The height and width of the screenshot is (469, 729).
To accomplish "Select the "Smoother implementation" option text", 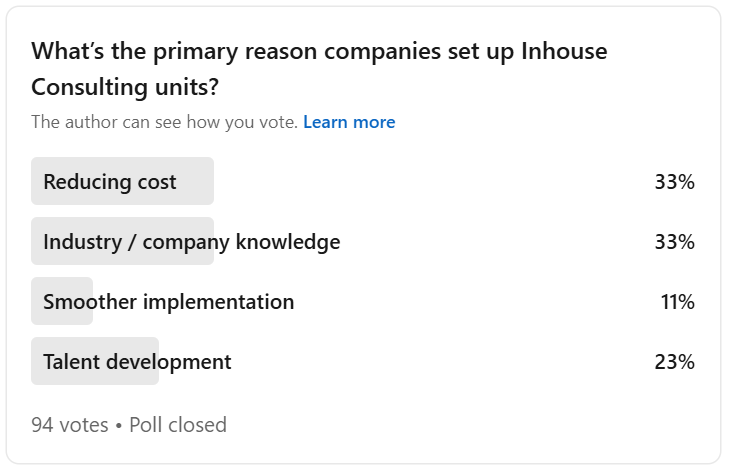I will pos(169,302).
